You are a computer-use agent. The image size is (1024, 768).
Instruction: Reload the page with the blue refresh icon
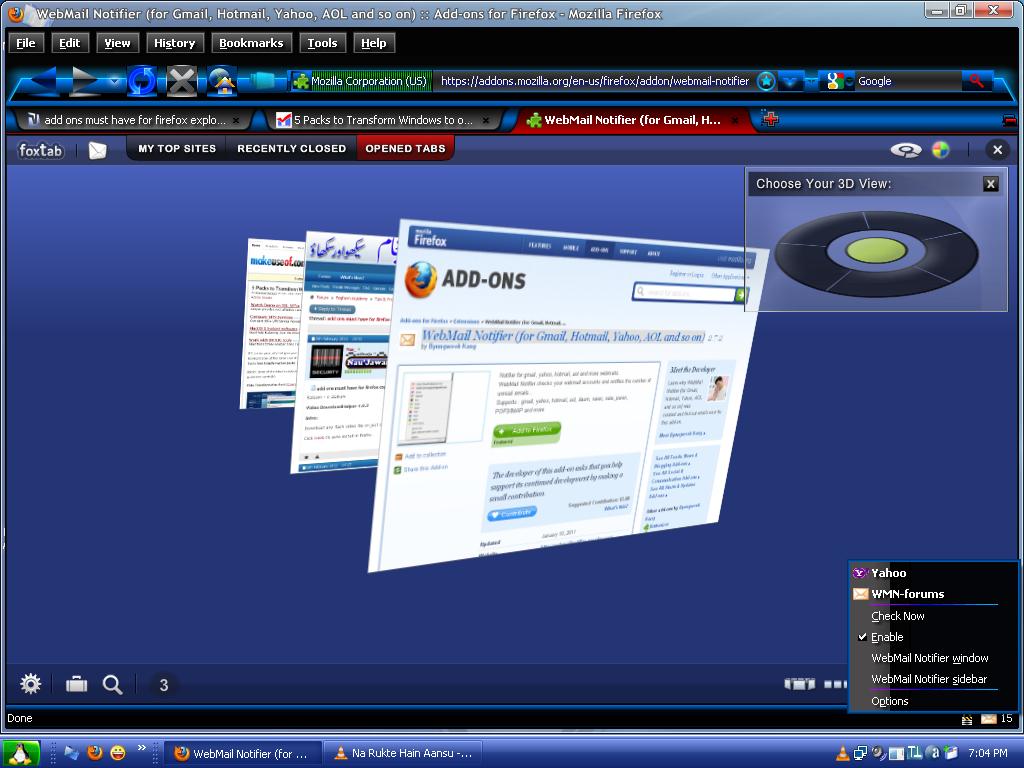click(x=142, y=82)
